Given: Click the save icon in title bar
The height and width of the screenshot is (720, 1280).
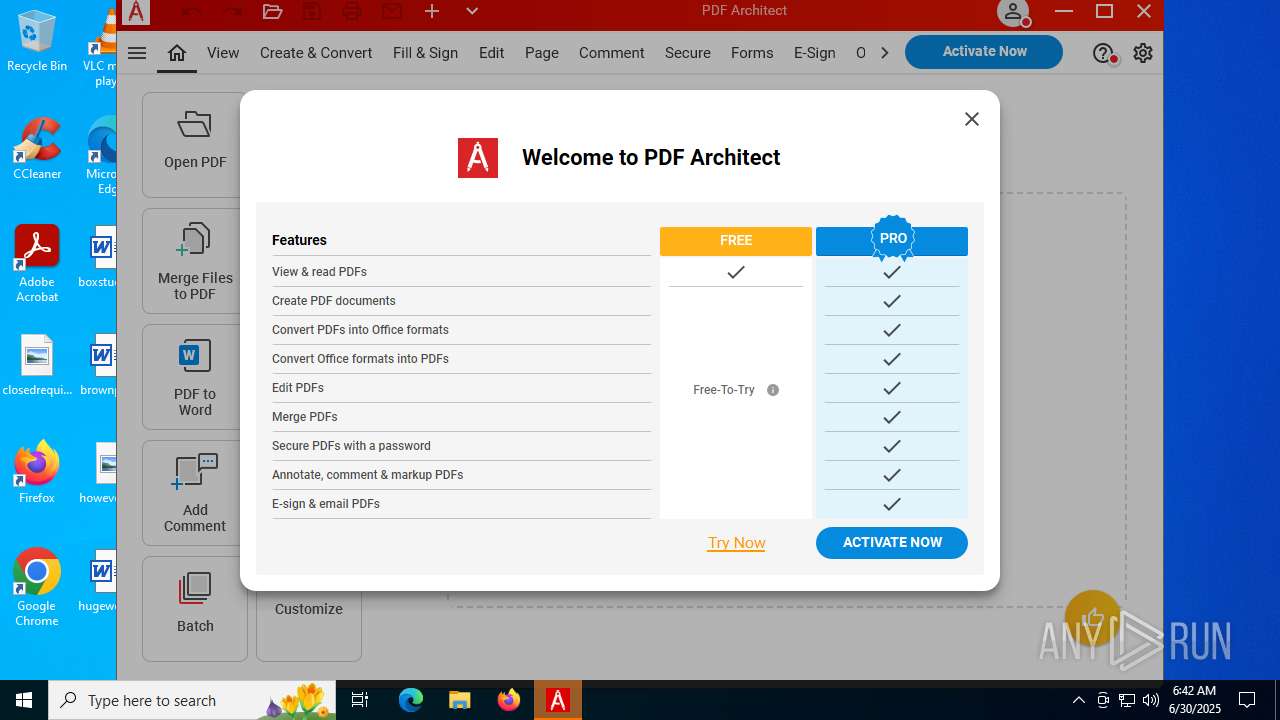Looking at the screenshot, I should [x=312, y=12].
